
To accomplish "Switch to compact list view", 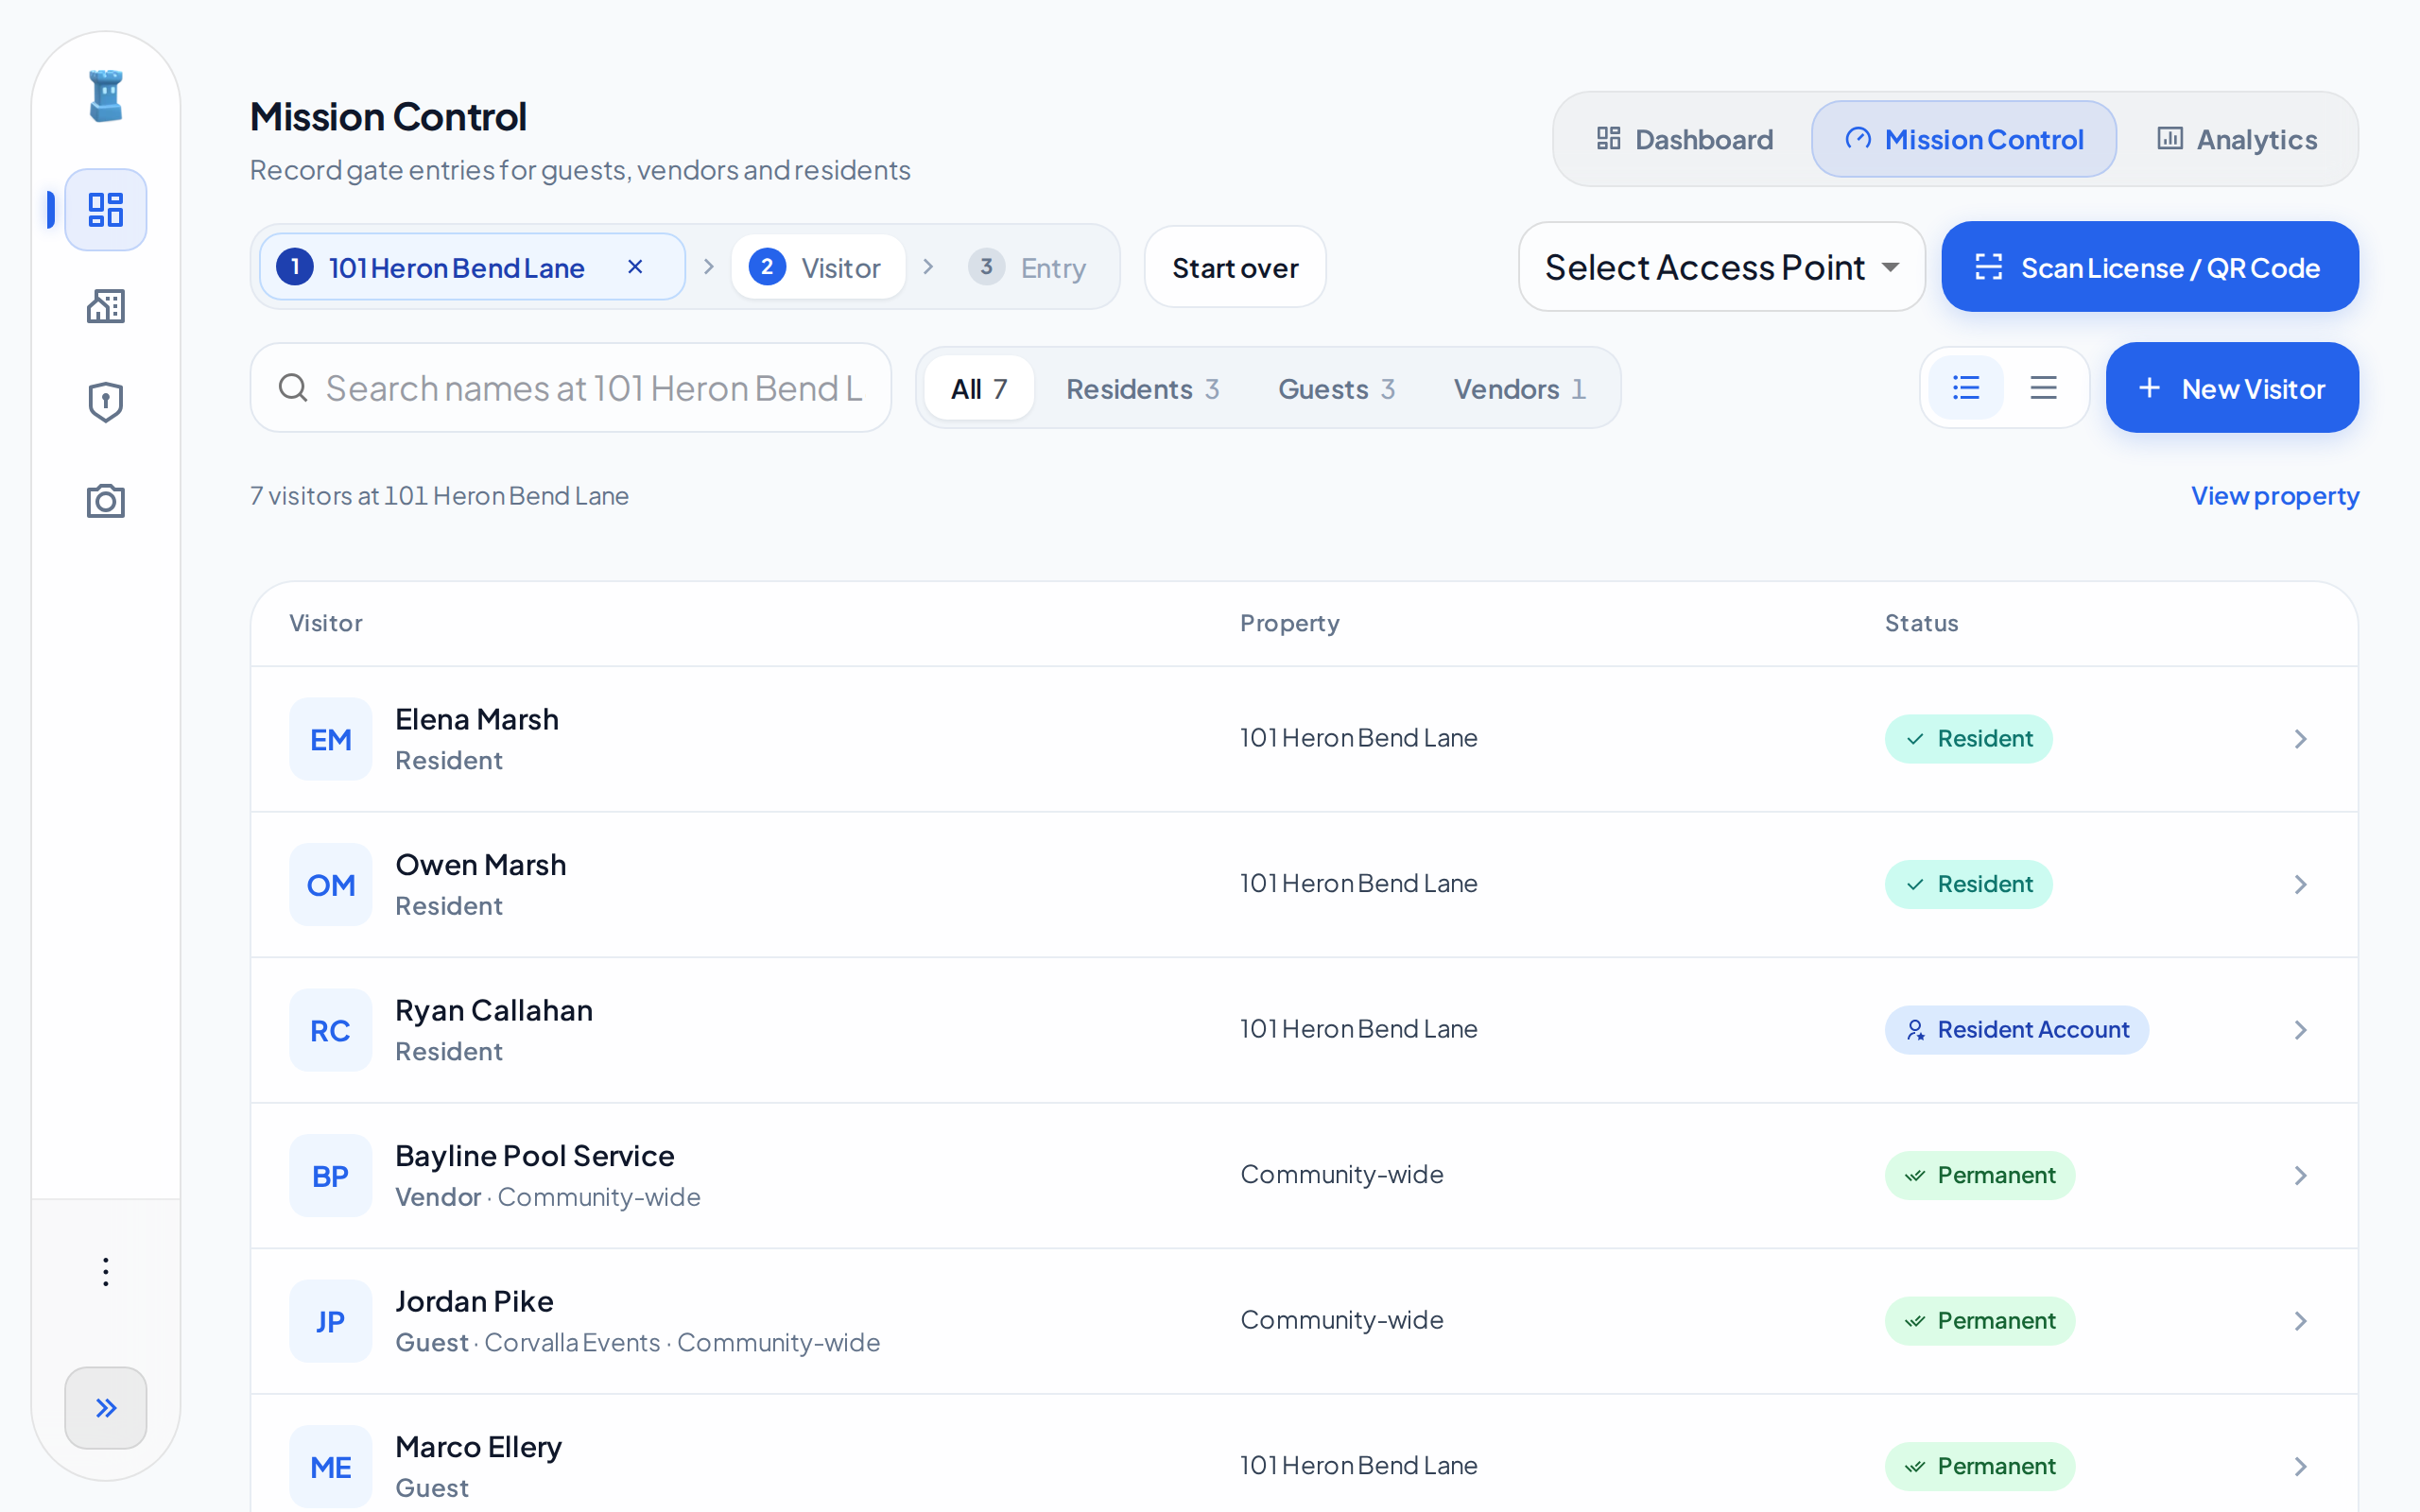I will pos(2043,388).
